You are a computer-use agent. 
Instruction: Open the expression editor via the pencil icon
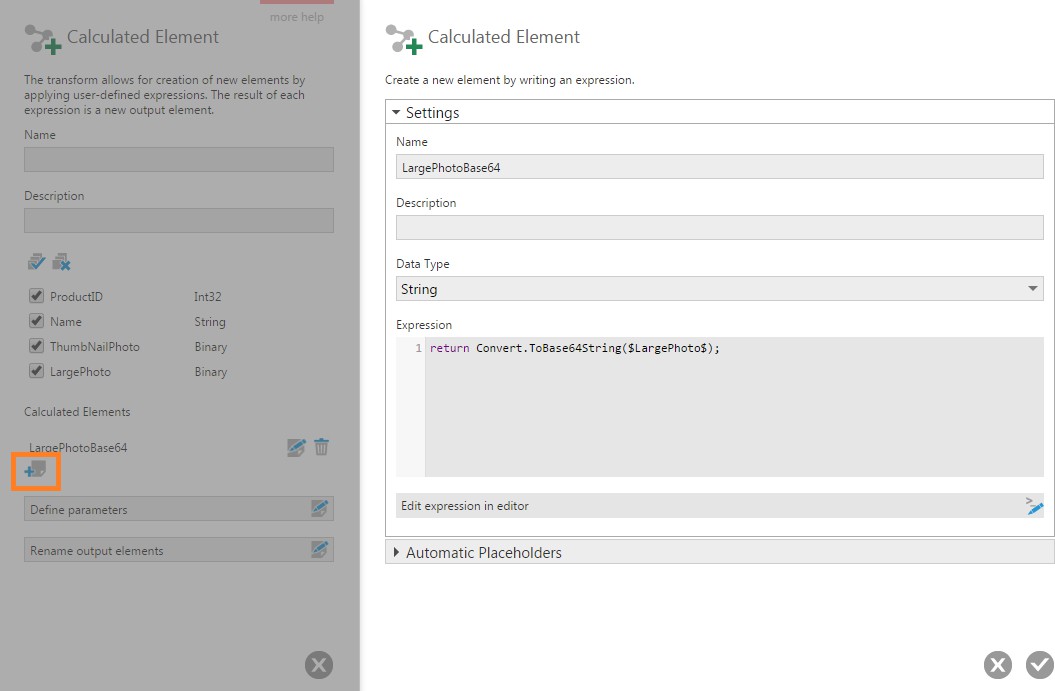tap(1035, 507)
